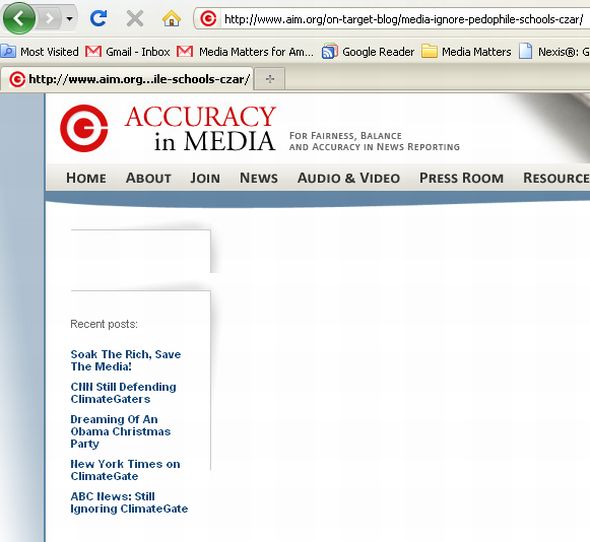Open the News navigation menu item
Screen dimensions: 590x542
[259, 178]
